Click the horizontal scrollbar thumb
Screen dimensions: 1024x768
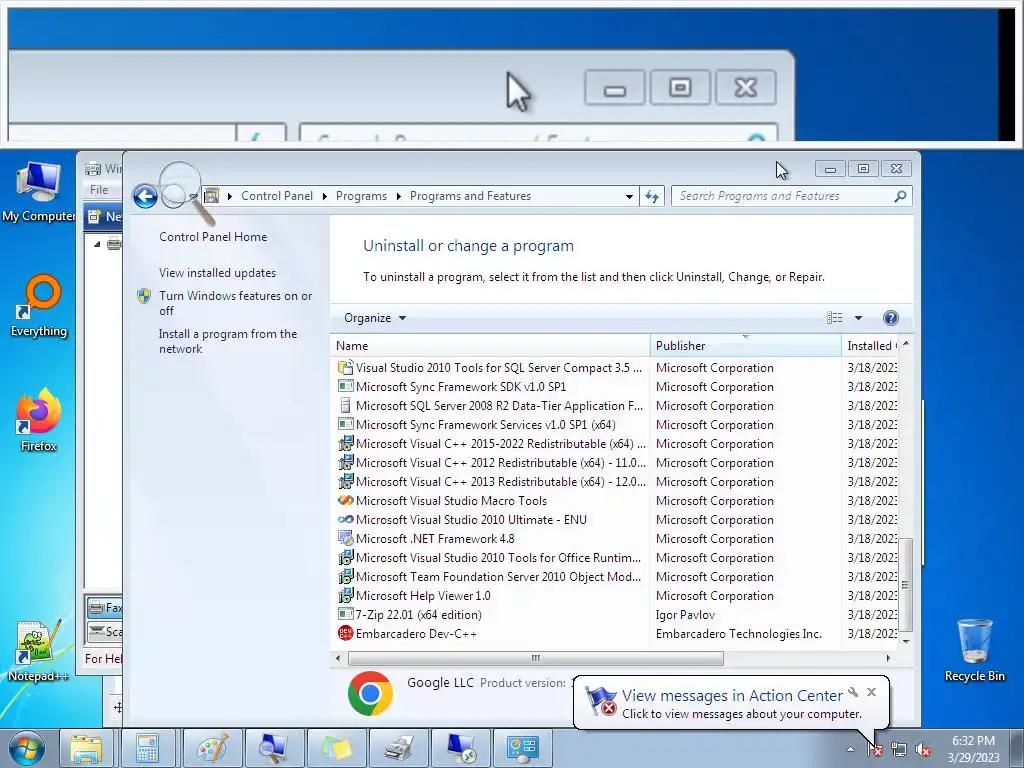tap(536, 658)
